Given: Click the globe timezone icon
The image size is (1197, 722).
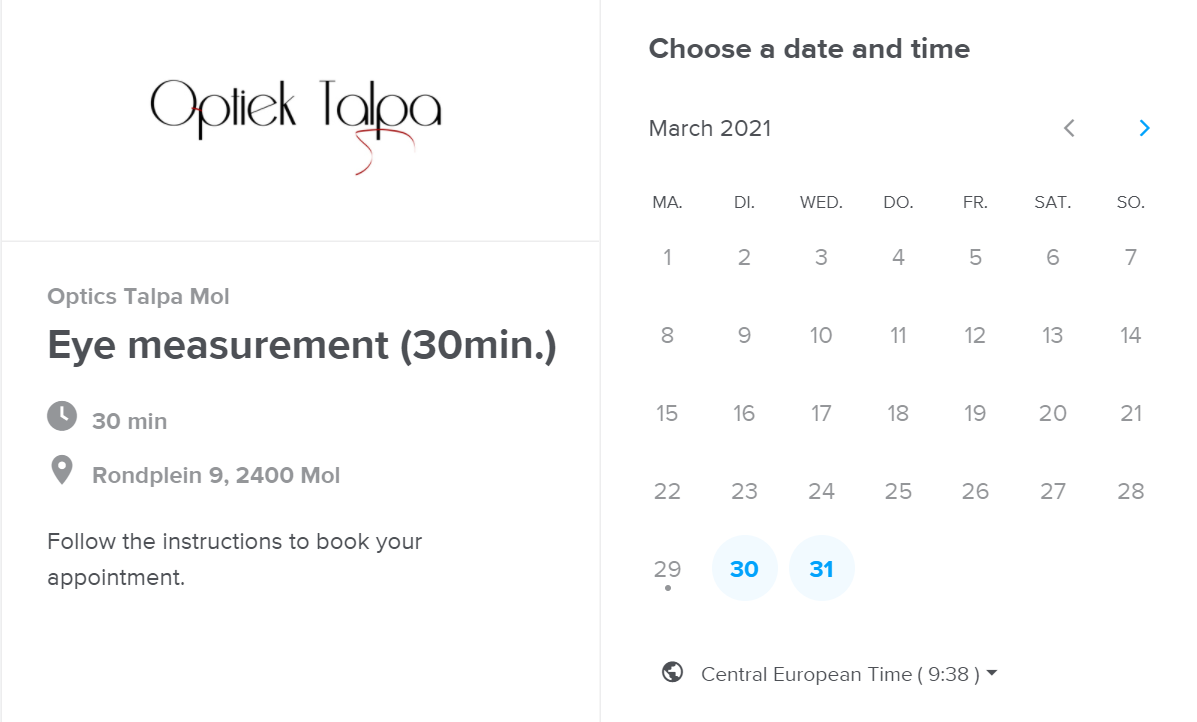Looking at the screenshot, I should 673,672.
